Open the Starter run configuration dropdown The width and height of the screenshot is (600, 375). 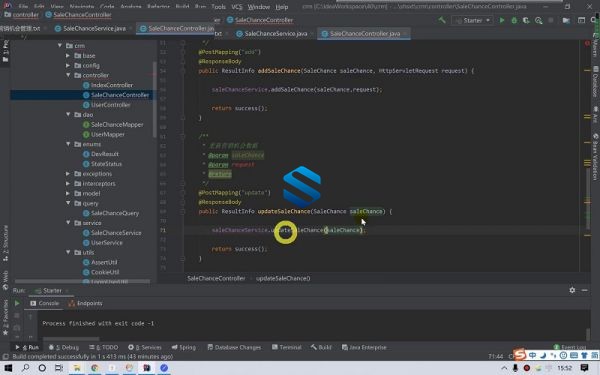(x=472, y=20)
